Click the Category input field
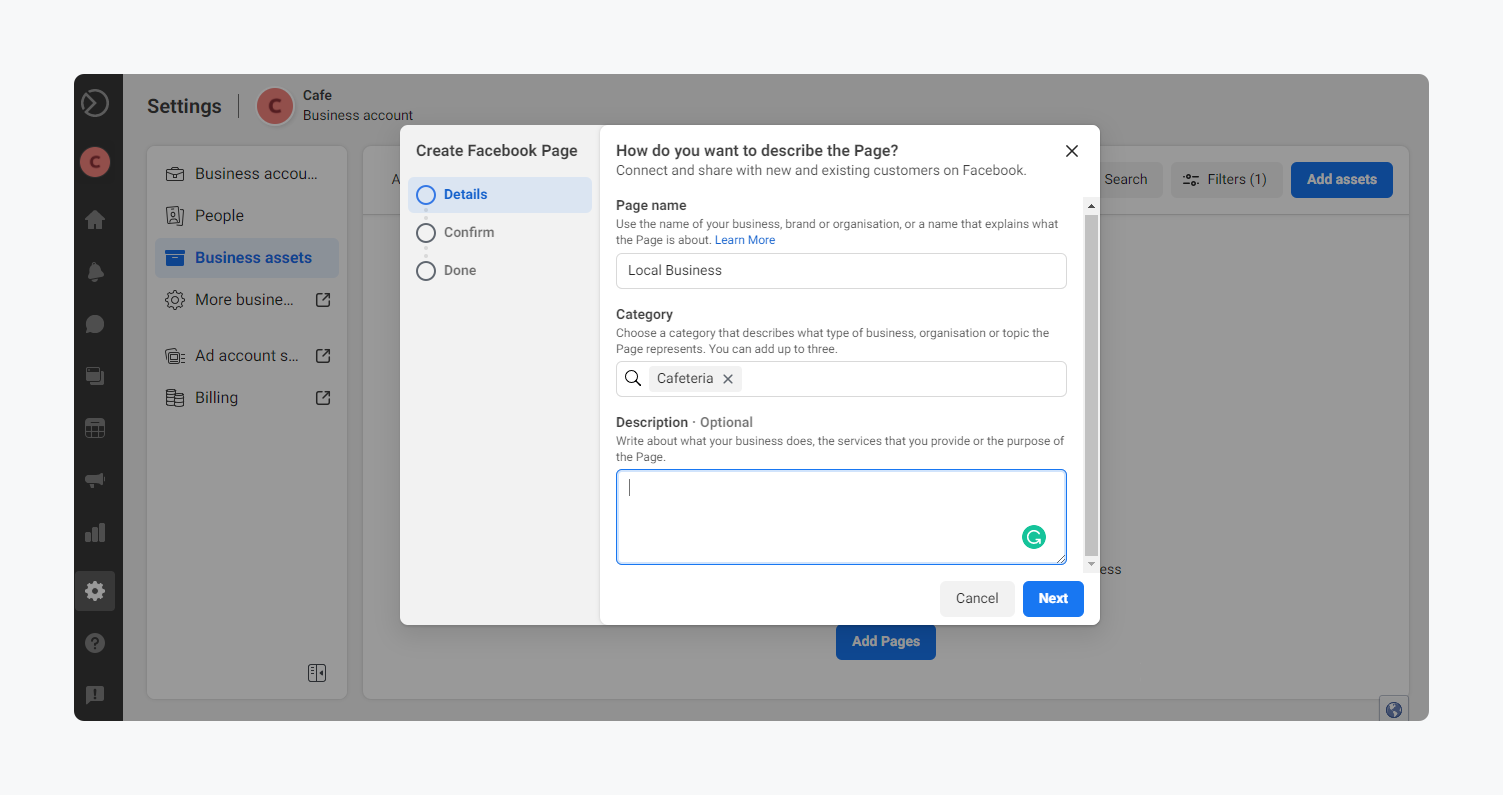The width and height of the screenshot is (1503, 795). click(841, 379)
